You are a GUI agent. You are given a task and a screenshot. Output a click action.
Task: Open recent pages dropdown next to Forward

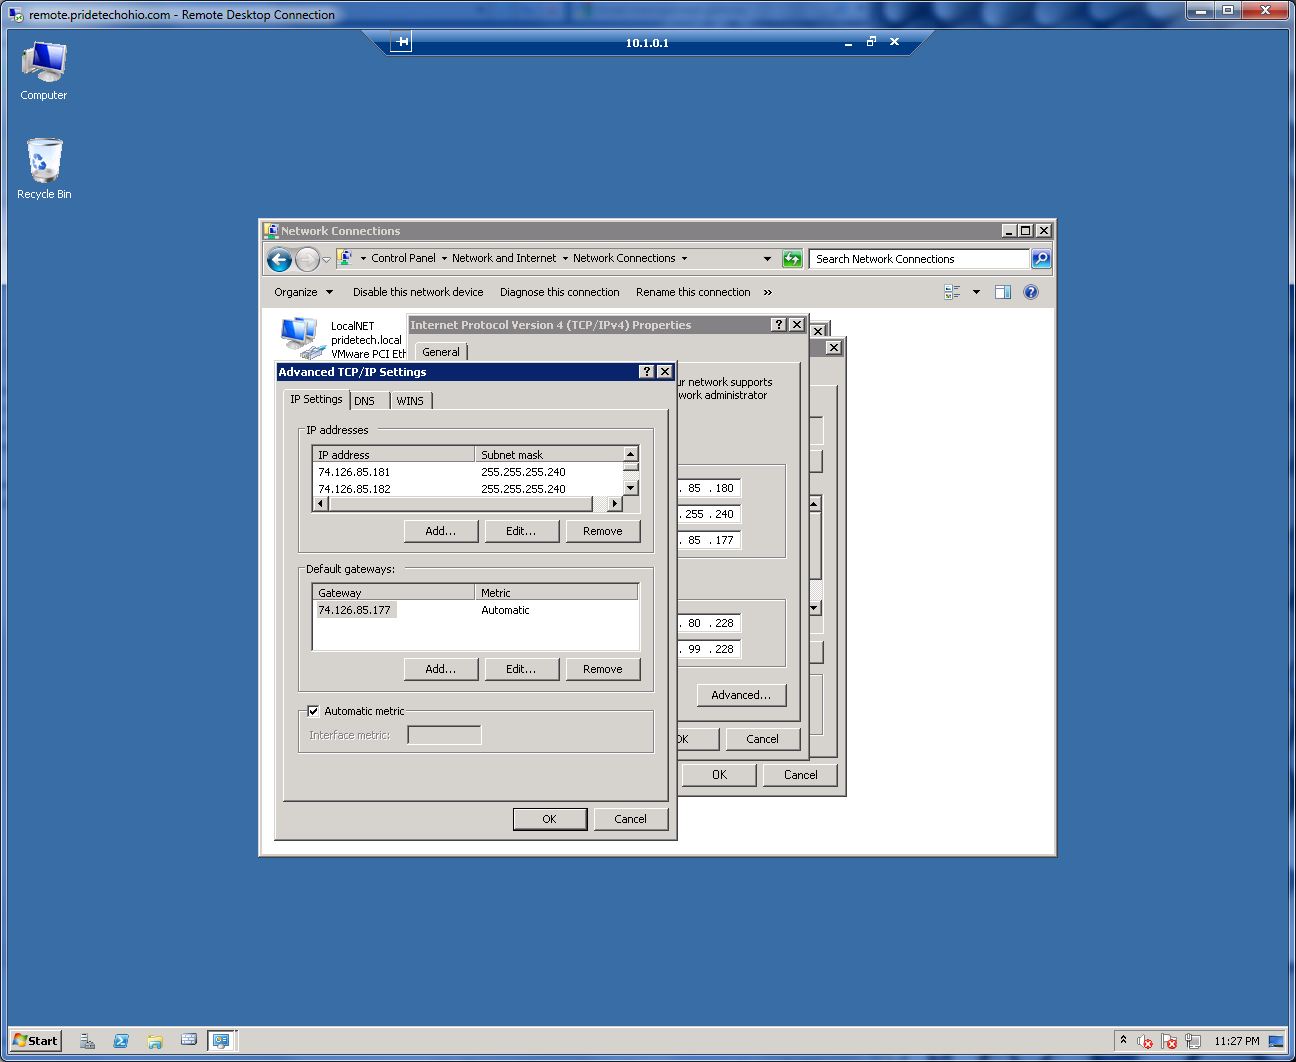pyautogui.click(x=326, y=260)
